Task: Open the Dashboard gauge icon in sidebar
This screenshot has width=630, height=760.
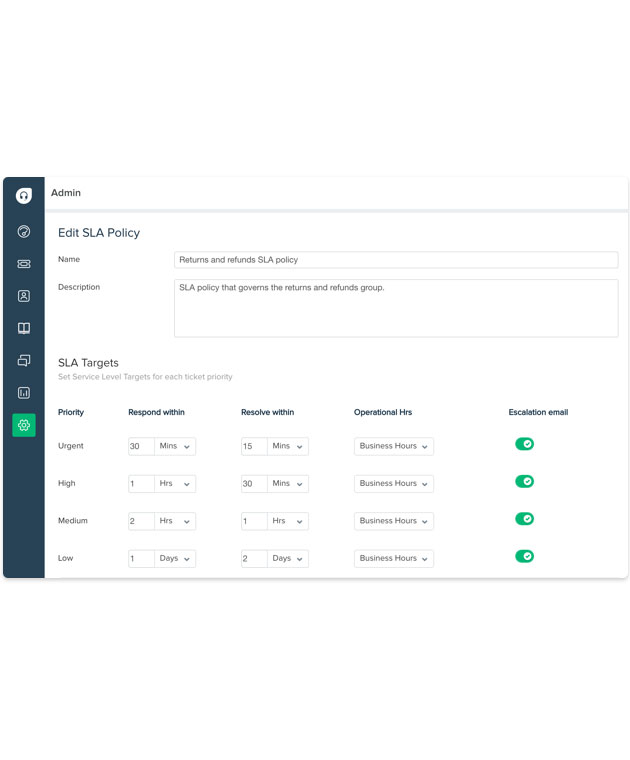Action: pos(24,232)
